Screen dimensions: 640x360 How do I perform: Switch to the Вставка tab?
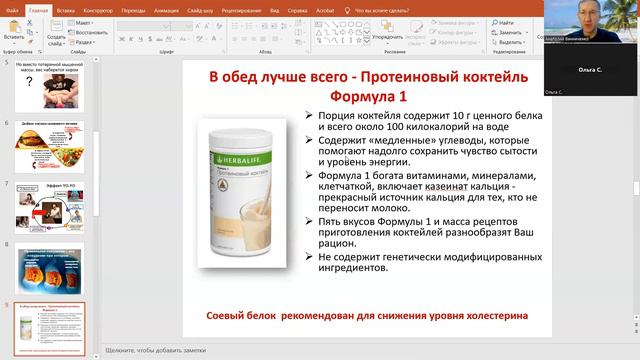tap(66, 10)
